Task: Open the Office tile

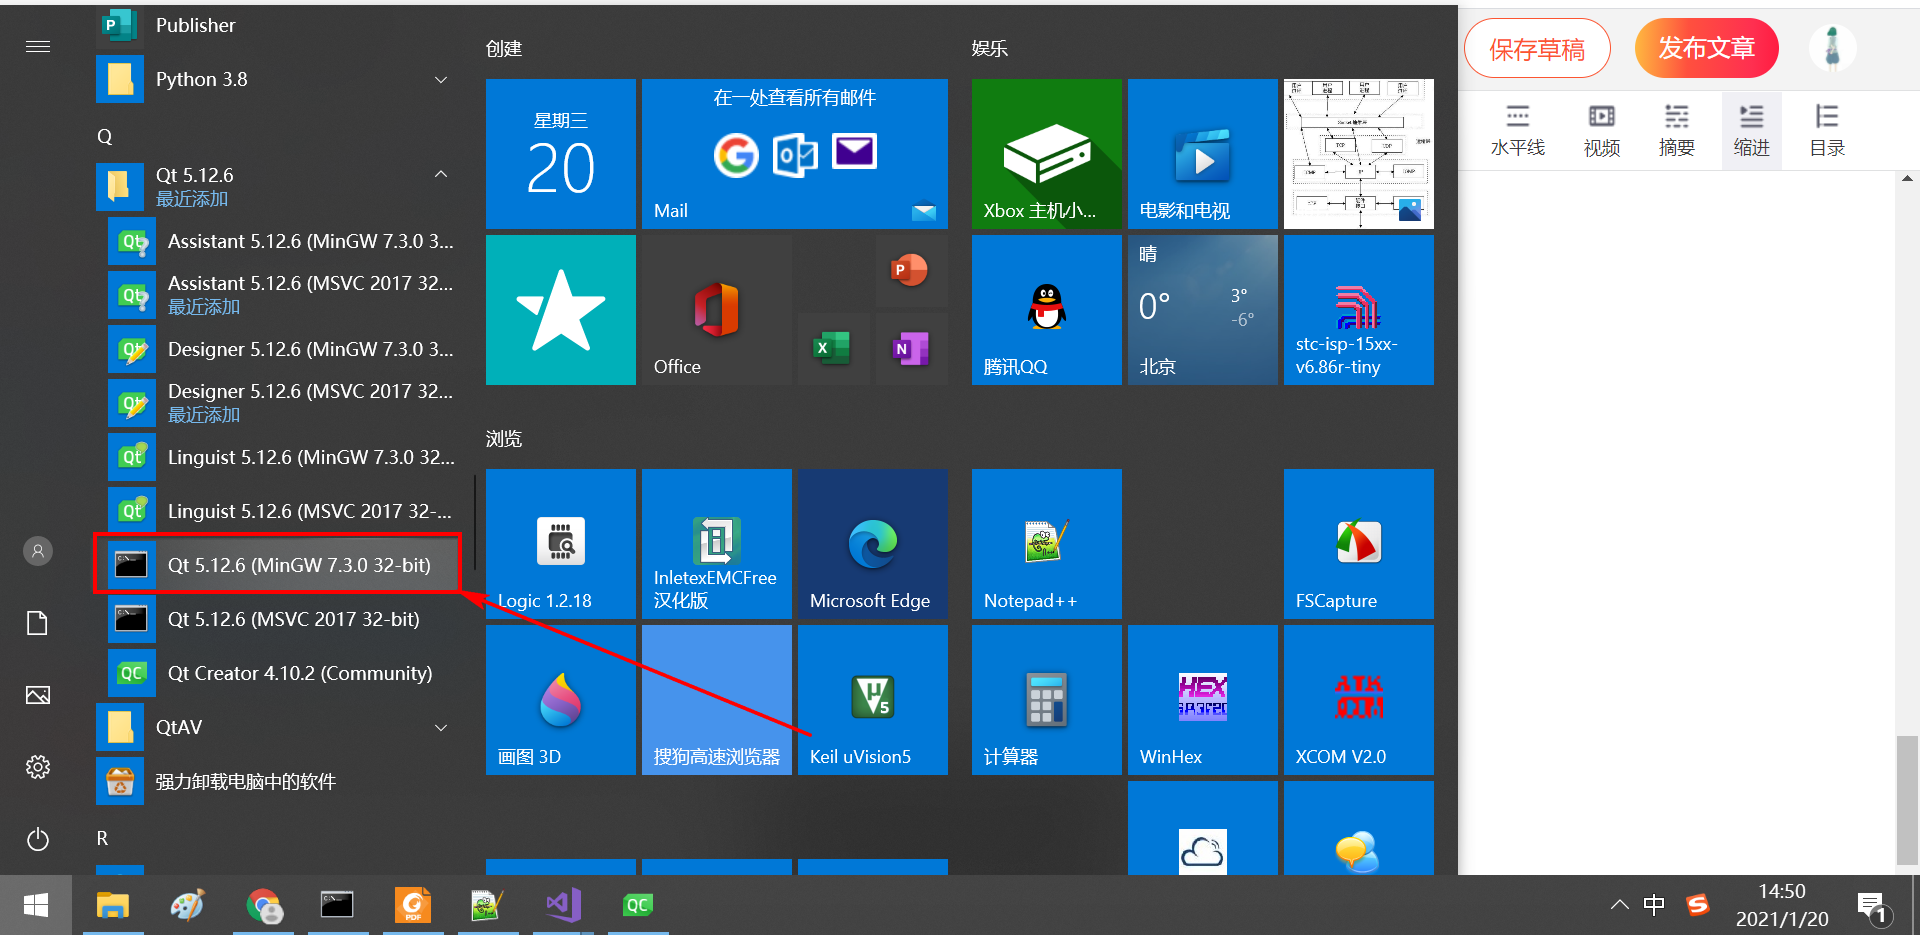Action: coord(717,310)
